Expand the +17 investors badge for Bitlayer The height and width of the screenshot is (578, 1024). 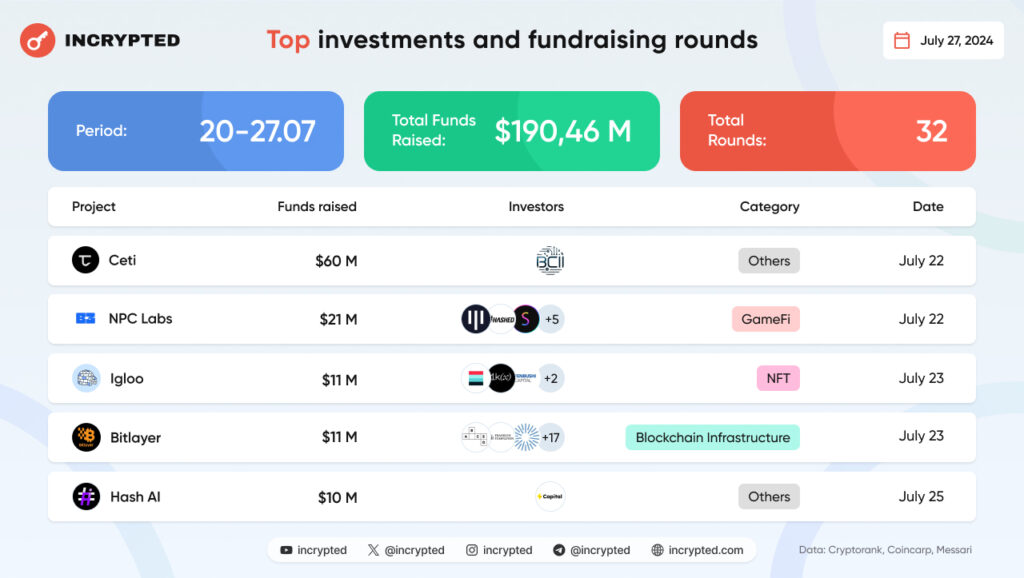coord(550,437)
